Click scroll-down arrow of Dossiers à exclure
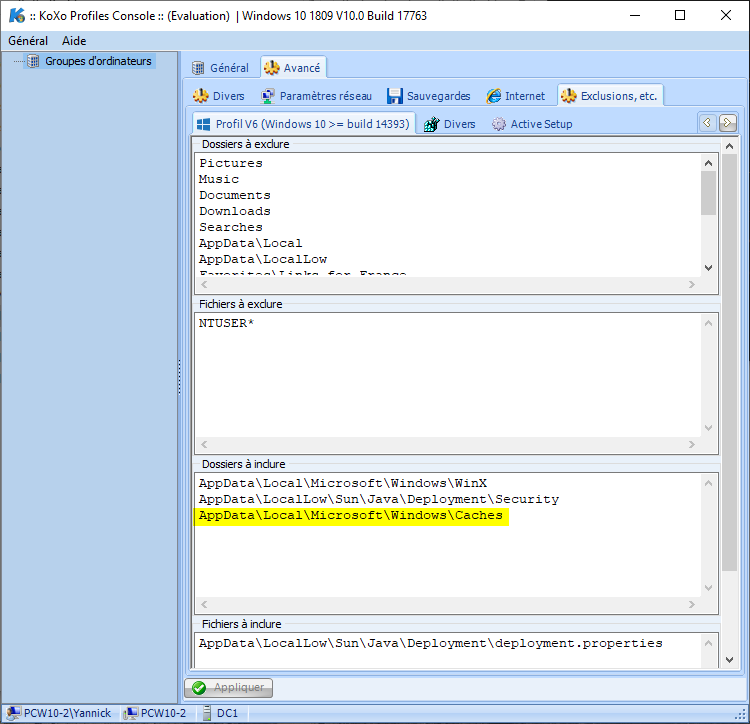The image size is (750, 724). 708,268
